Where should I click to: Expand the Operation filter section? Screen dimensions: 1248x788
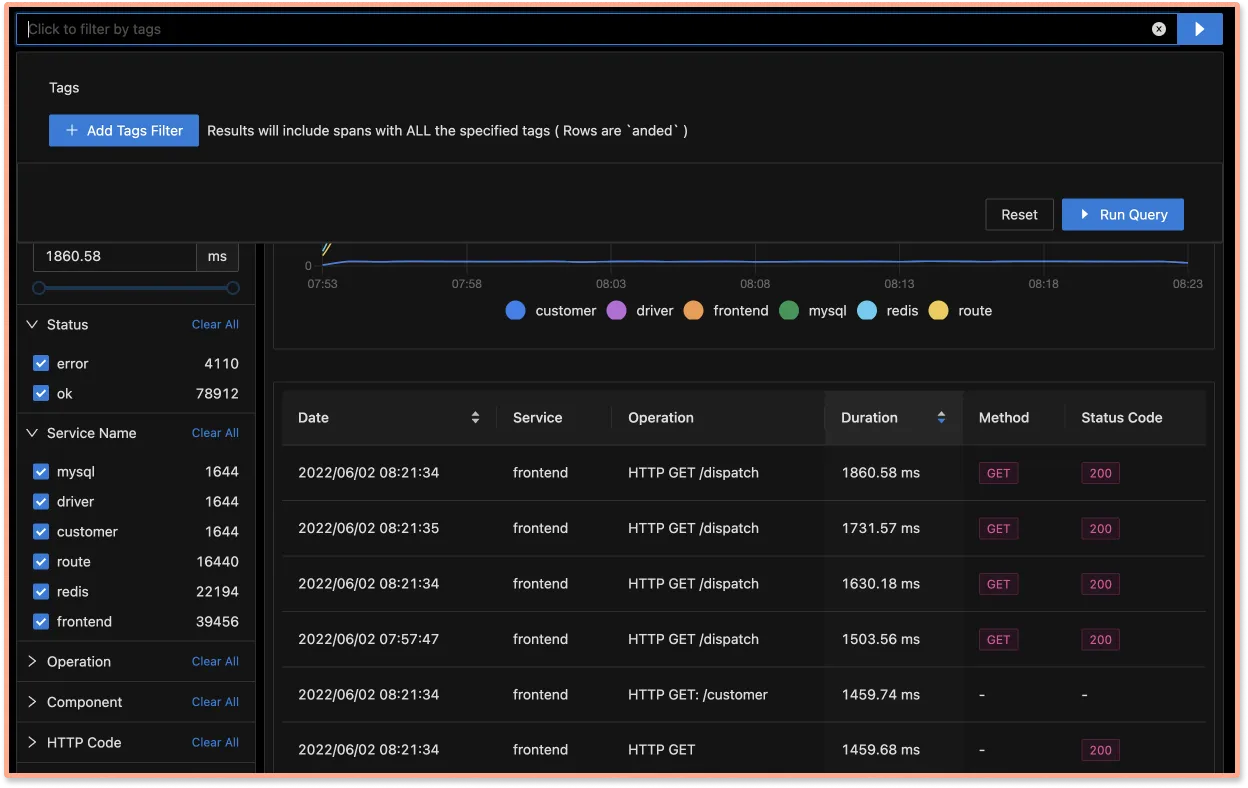tap(32, 661)
